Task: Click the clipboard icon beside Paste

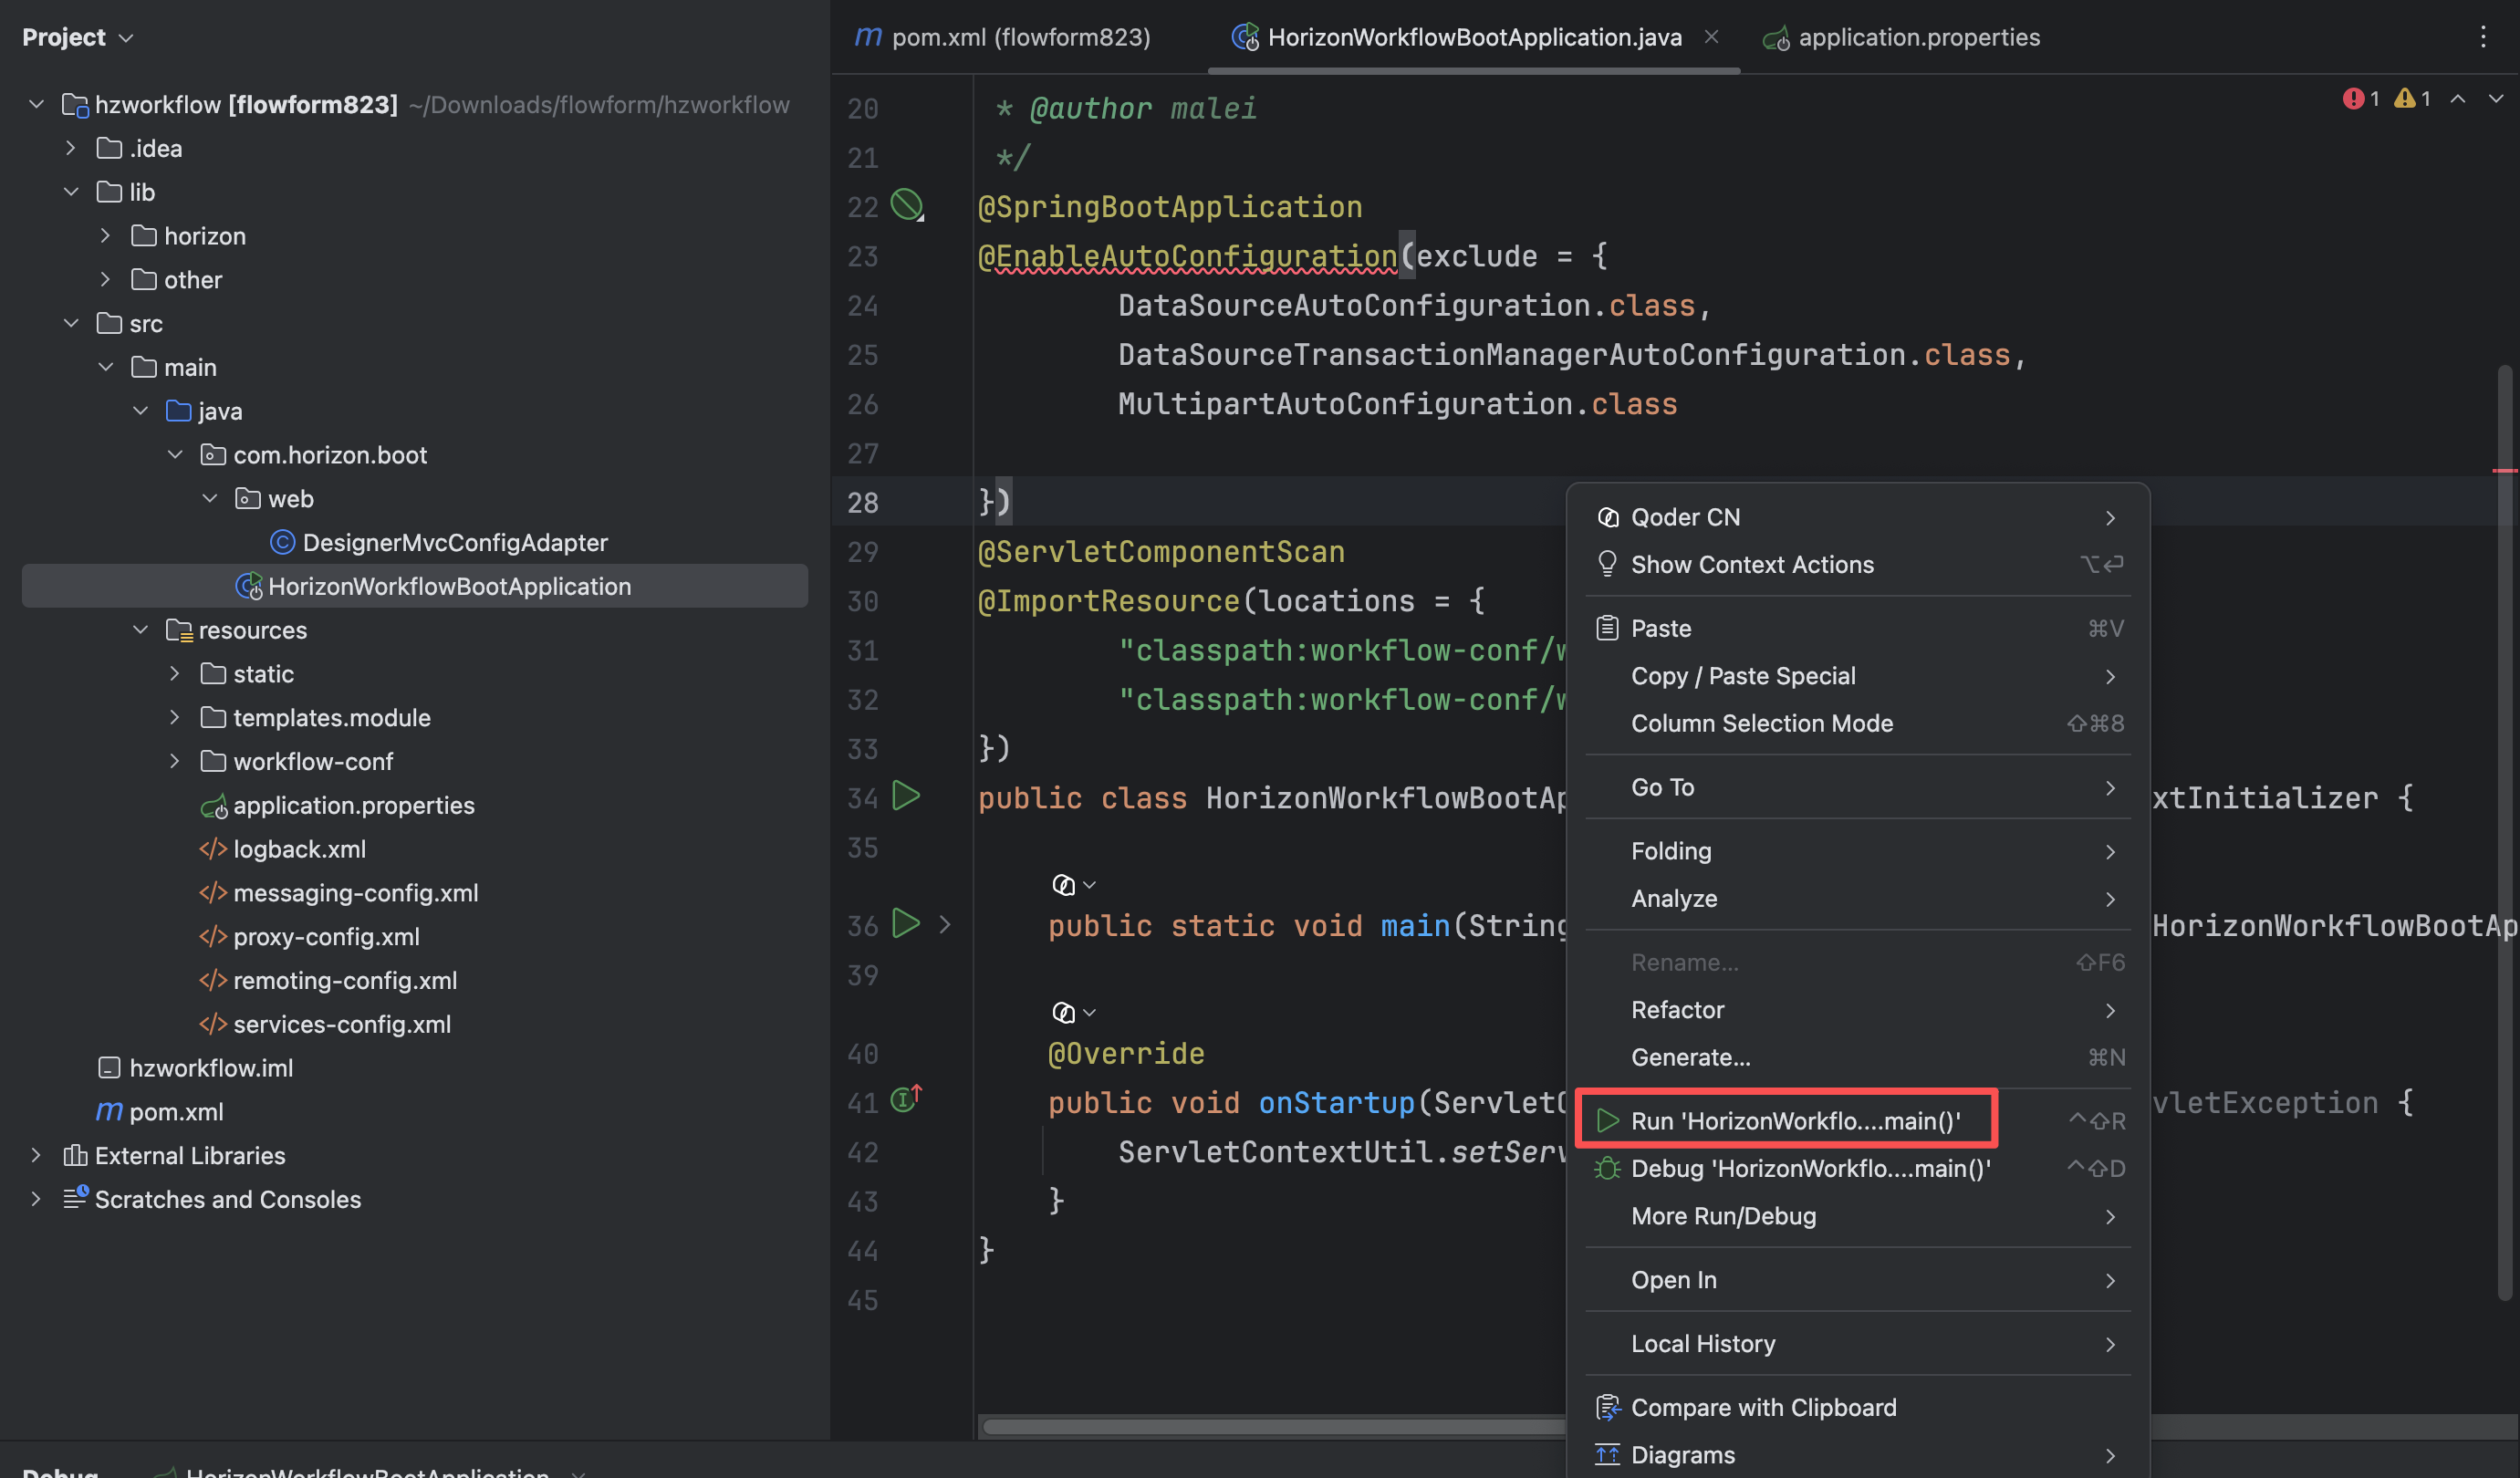Action: (1607, 628)
